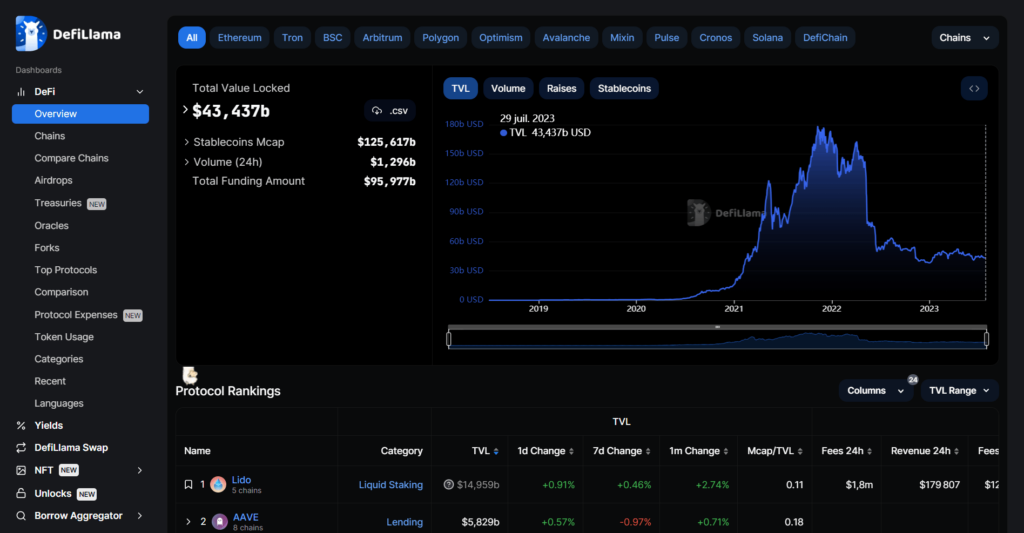Filter by Arbitrum chain

pos(382,38)
